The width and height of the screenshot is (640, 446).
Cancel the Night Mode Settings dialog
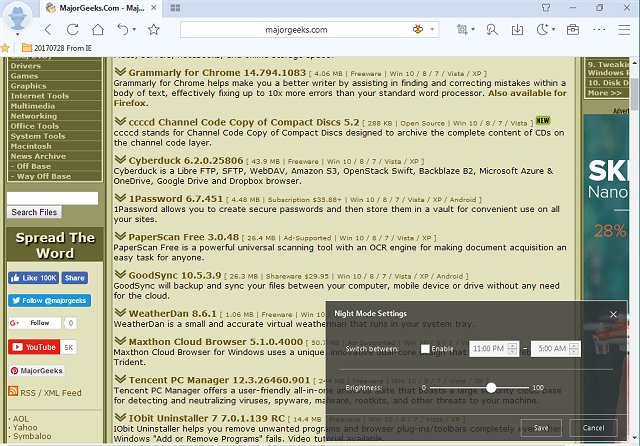[594, 427]
